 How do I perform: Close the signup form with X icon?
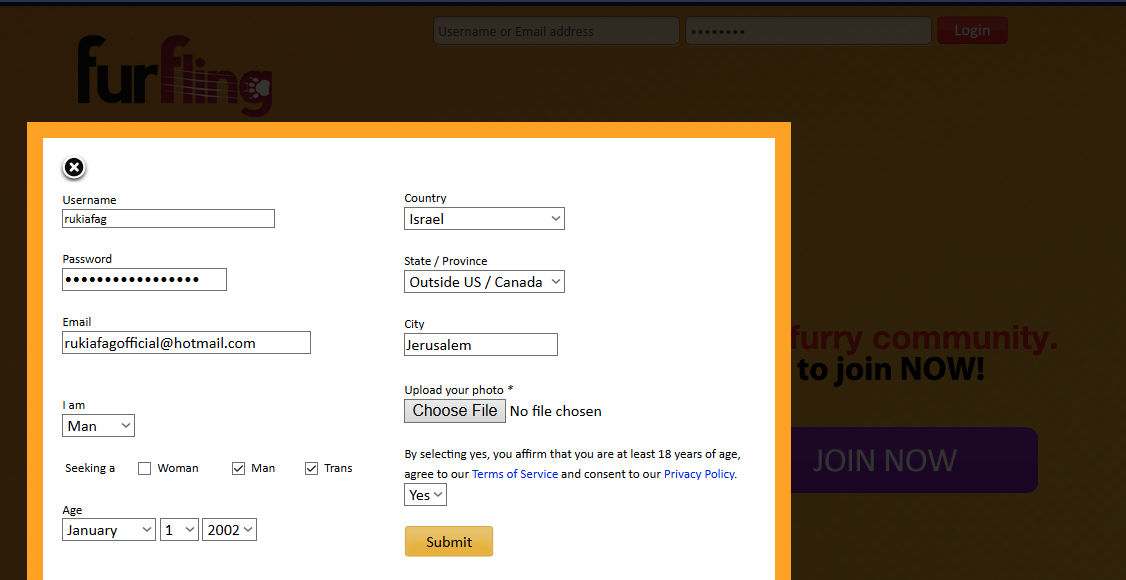pos(74,167)
